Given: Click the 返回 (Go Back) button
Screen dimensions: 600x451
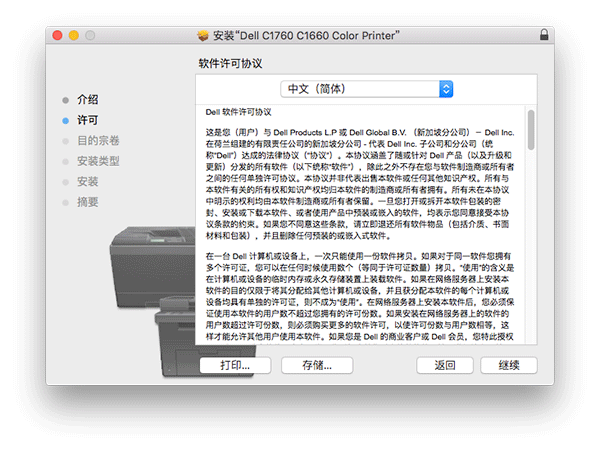Looking at the screenshot, I should (x=445, y=365).
